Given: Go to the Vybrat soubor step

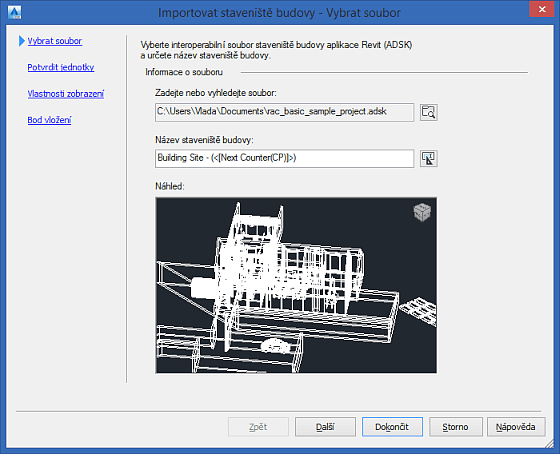Looking at the screenshot, I should tap(55, 41).
